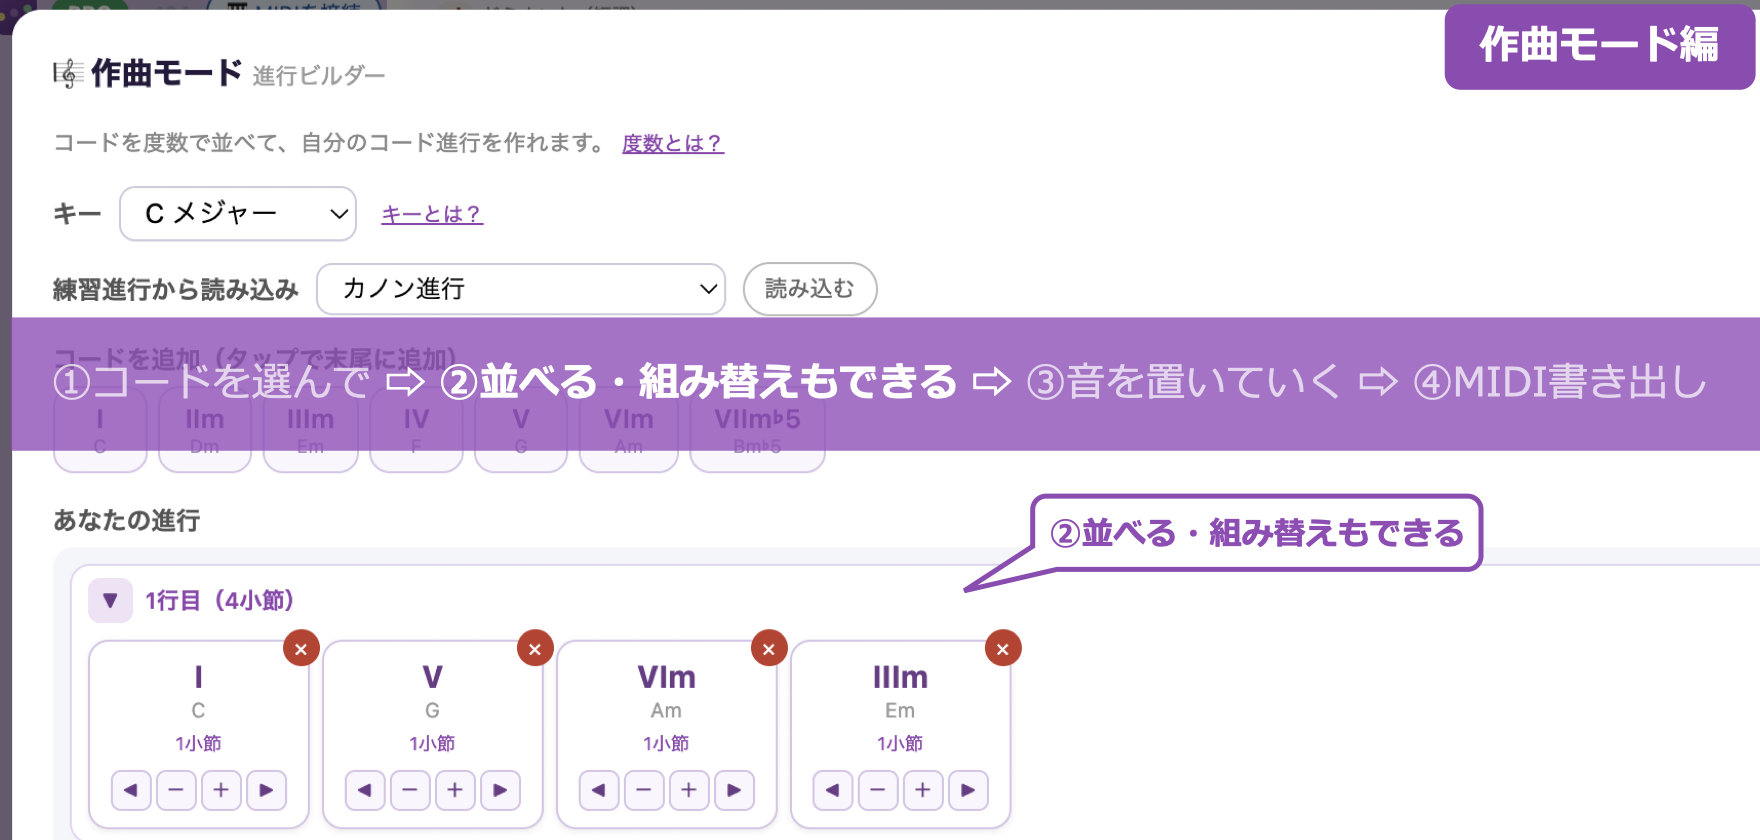Click the 読み込む load button
This screenshot has height=840, width=1760.
pos(810,289)
